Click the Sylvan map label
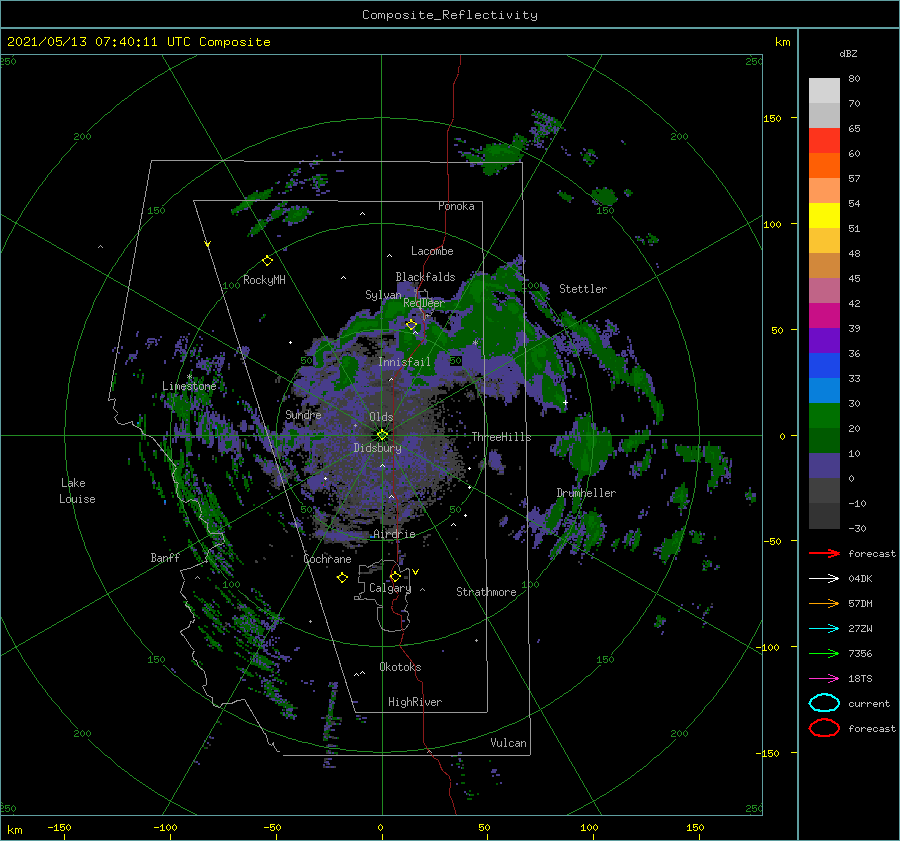Screen dimensions: 900x841 point(383,295)
